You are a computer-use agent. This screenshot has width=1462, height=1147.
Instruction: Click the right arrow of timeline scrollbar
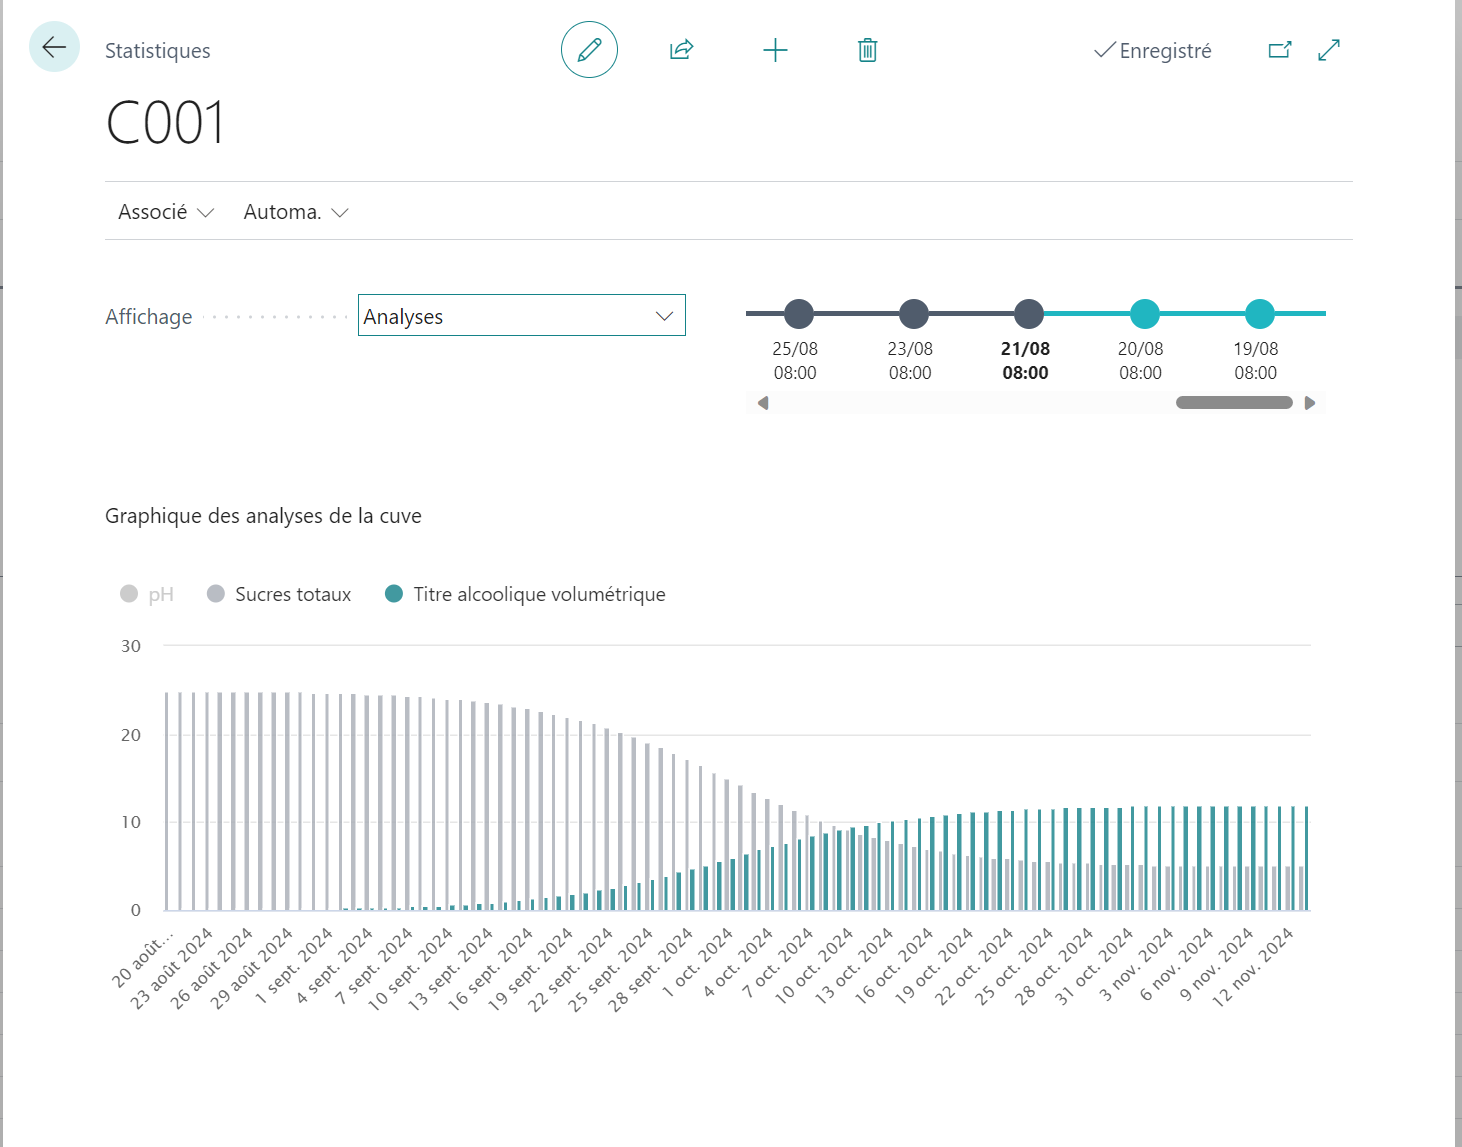(x=1310, y=403)
